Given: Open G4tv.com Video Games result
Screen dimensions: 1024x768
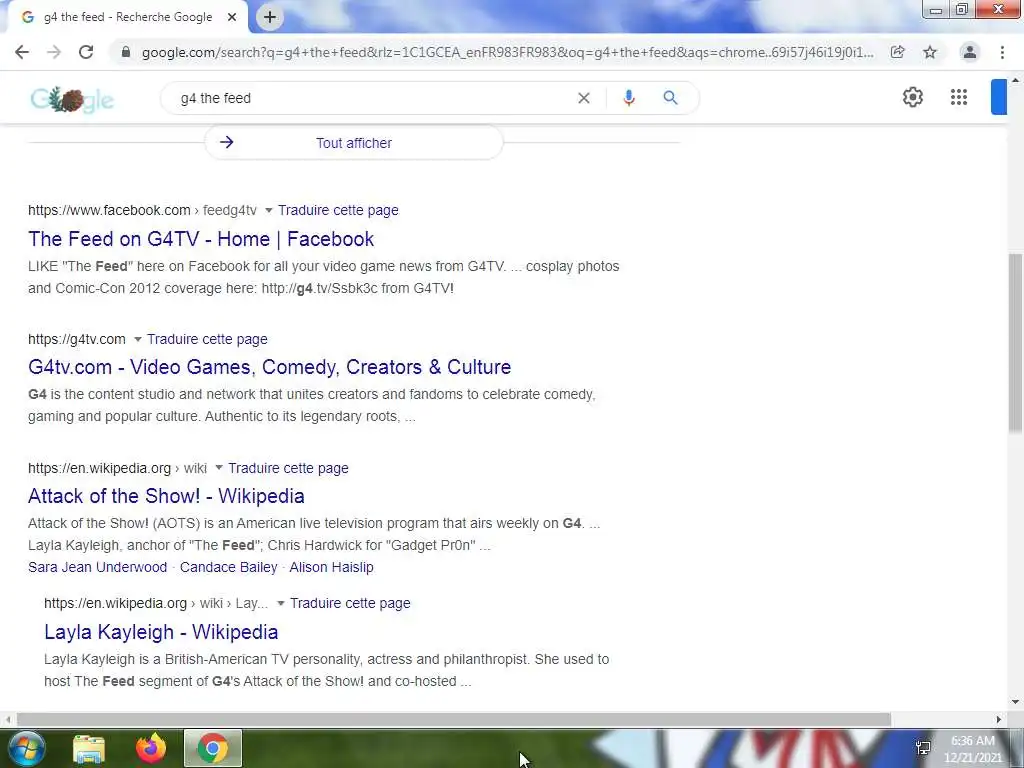Looking at the screenshot, I should pyautogui.click(x=269, y=367).
